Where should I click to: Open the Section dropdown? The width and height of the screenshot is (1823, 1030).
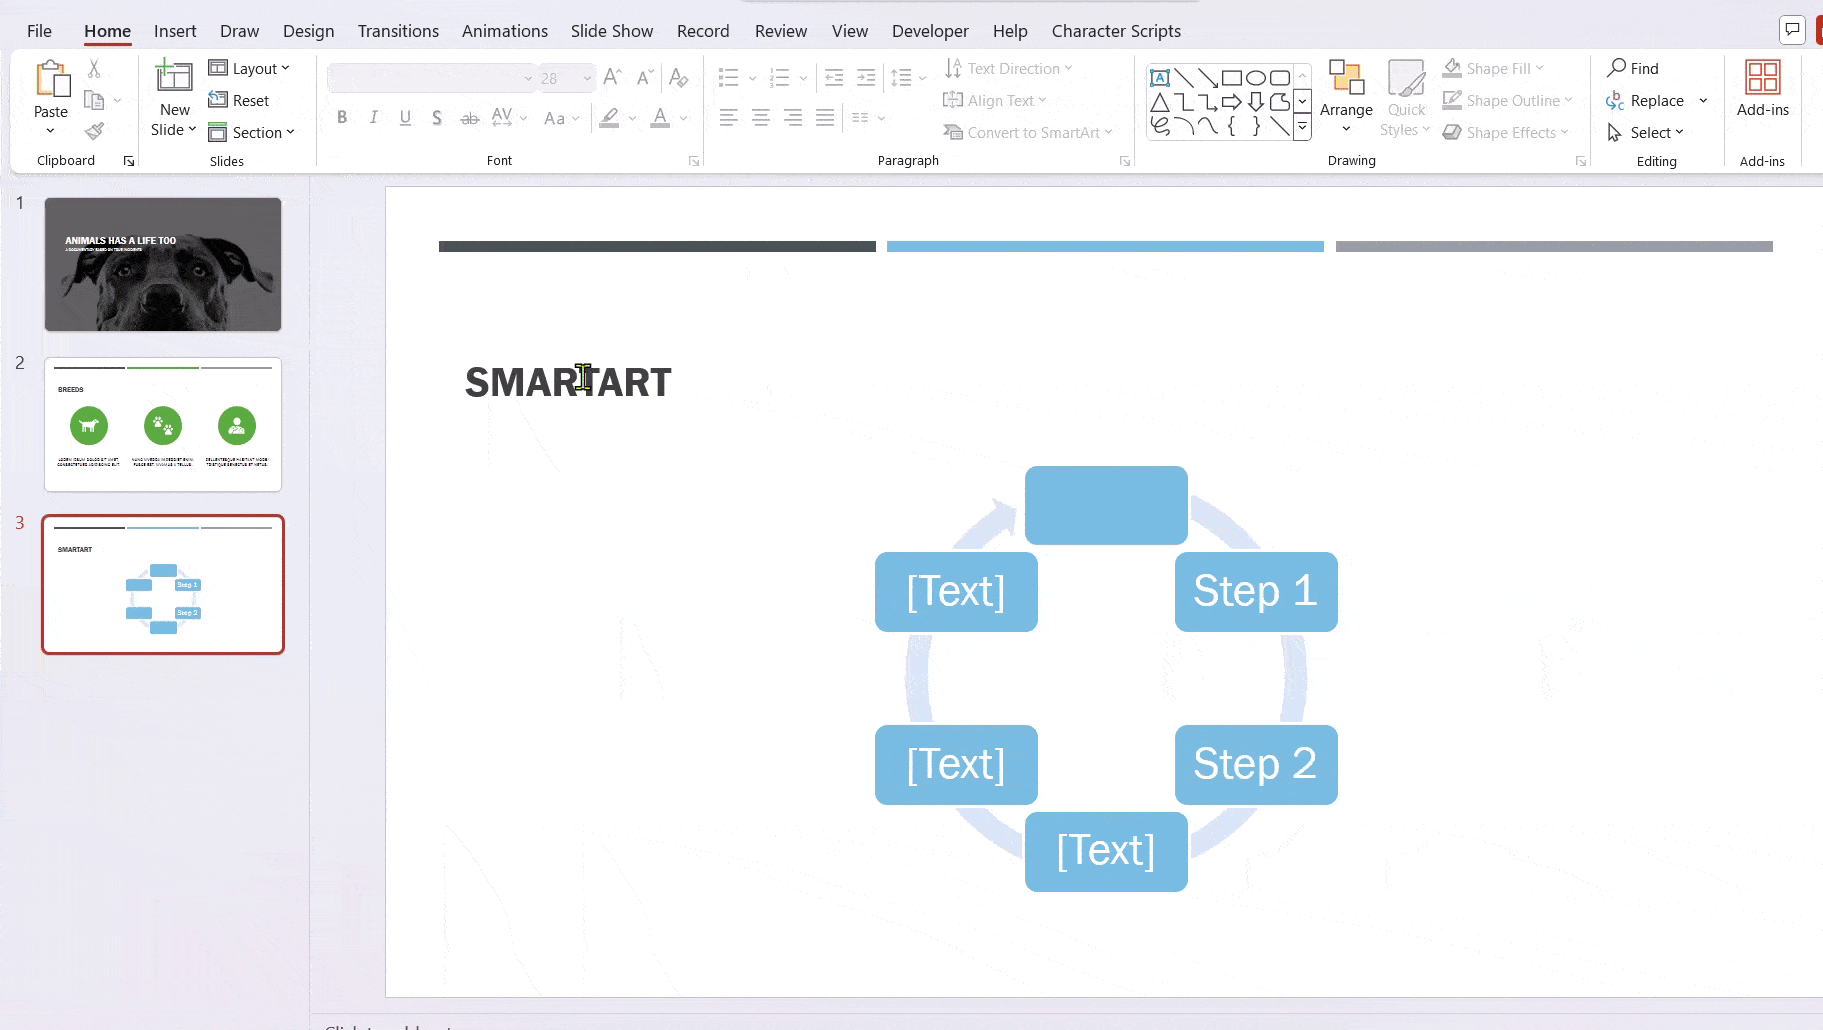(255, 132)
